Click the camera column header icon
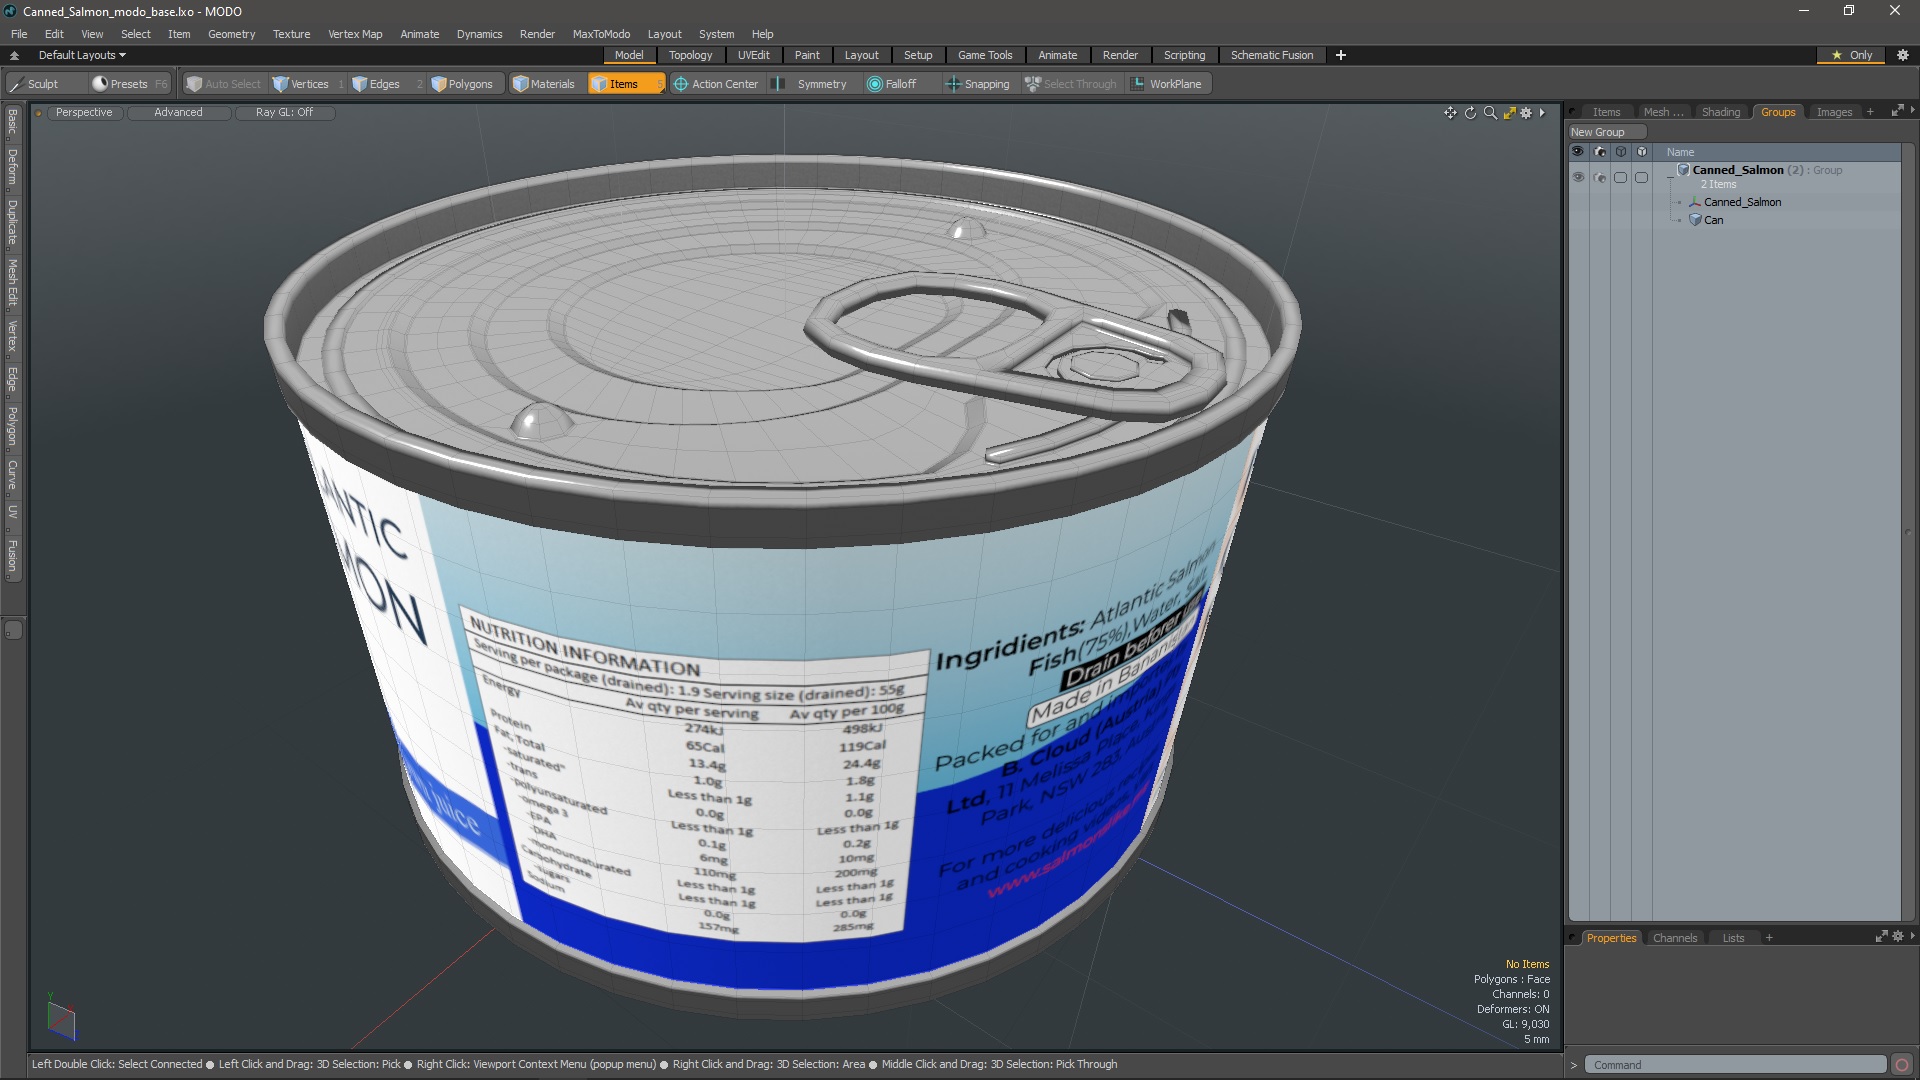1920x1080 pixels. [1599, 152]
